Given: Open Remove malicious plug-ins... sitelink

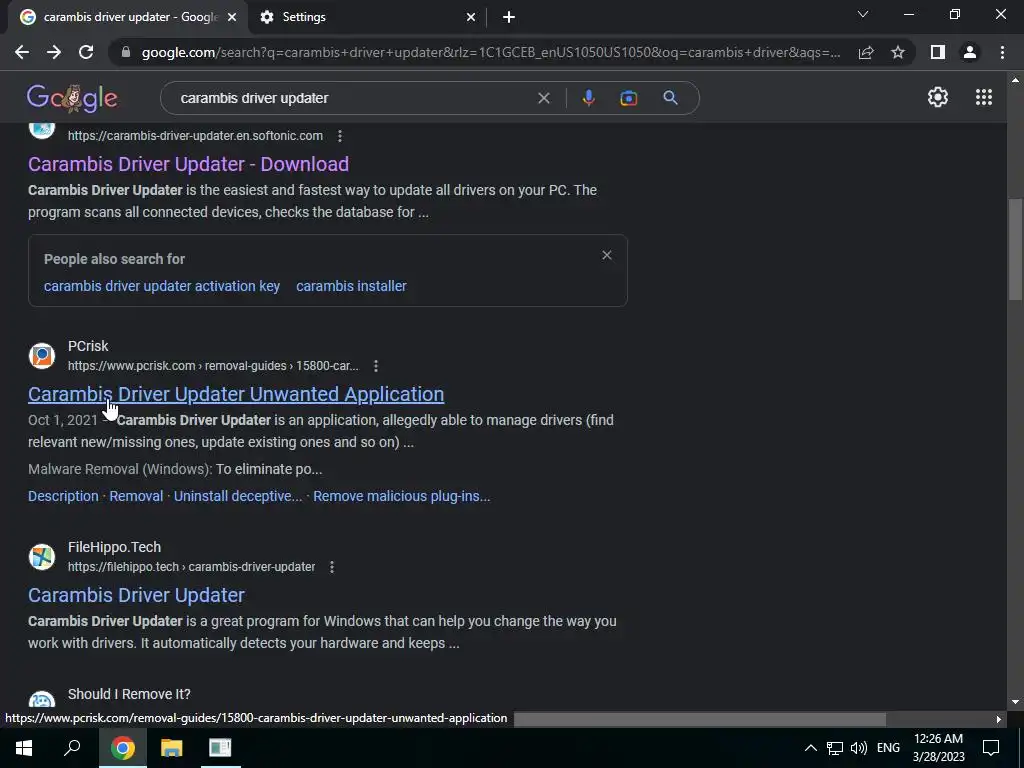Looking at the screenshot, I should point(402,496).
